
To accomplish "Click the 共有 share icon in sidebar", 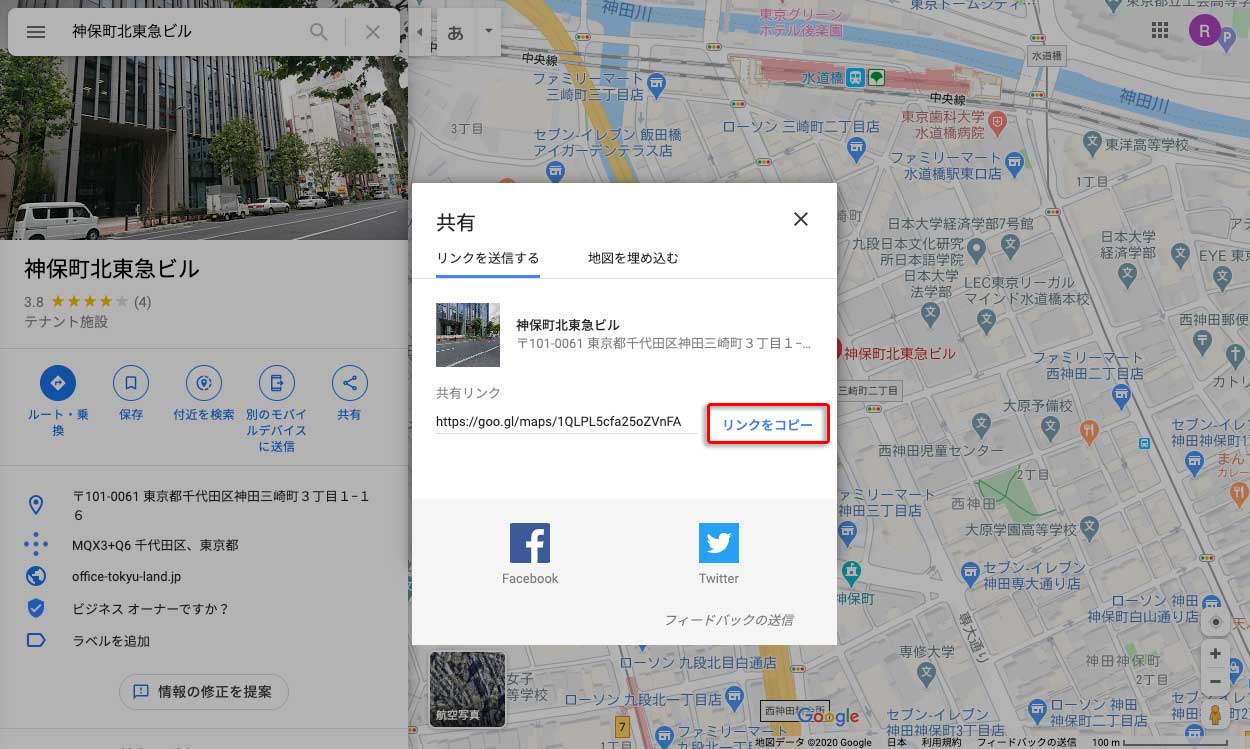I will click(x=349, y=383).
